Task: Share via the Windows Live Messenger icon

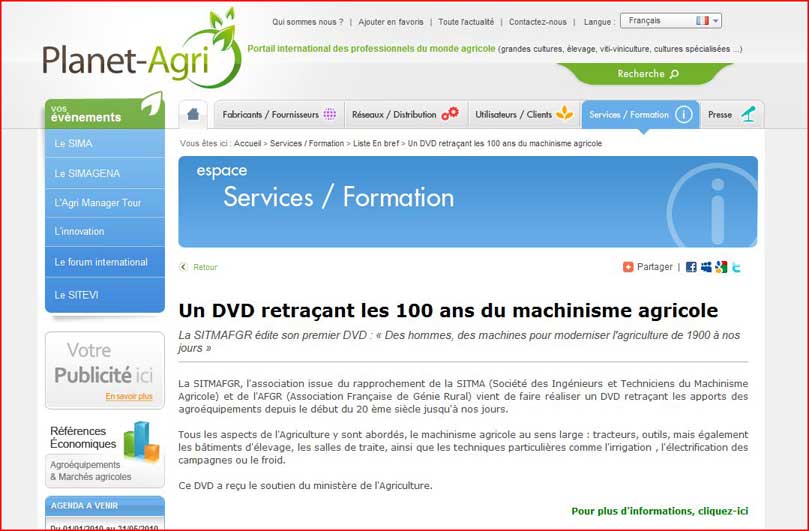Action: point(706,267)
